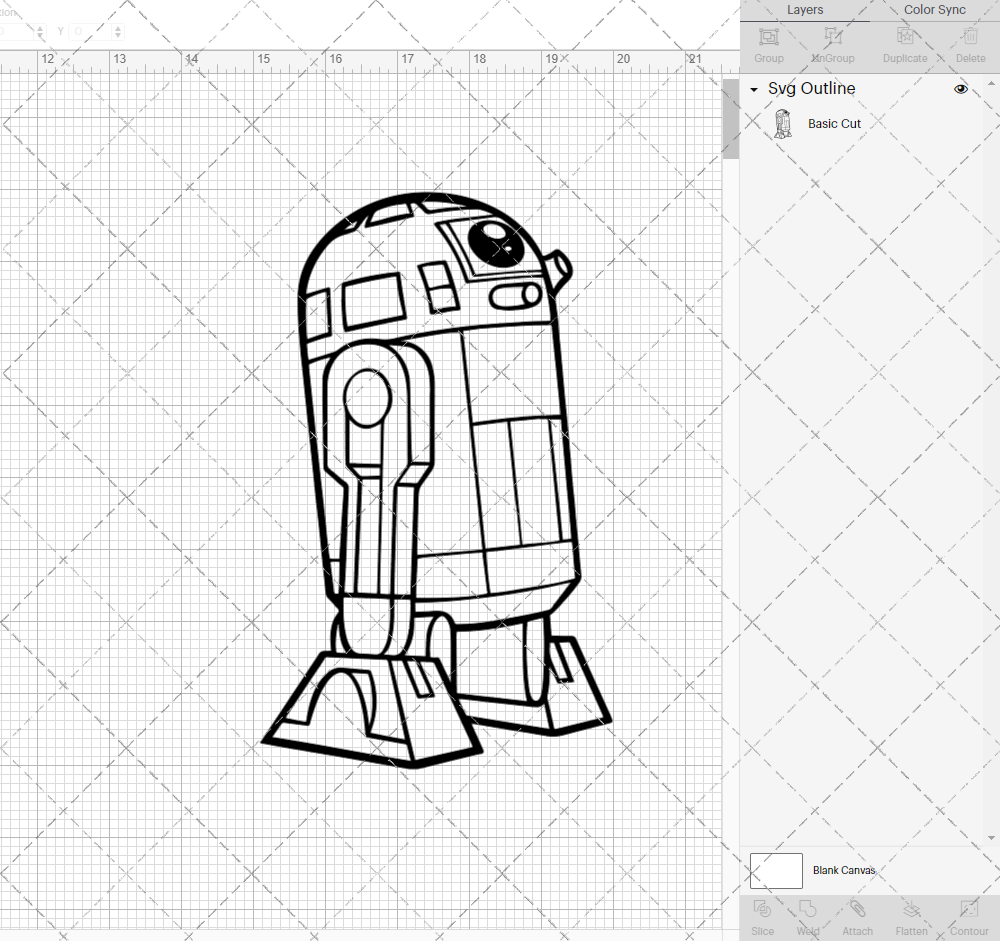Hide the Svg Outline group using its eye icon

coord(961,88)
